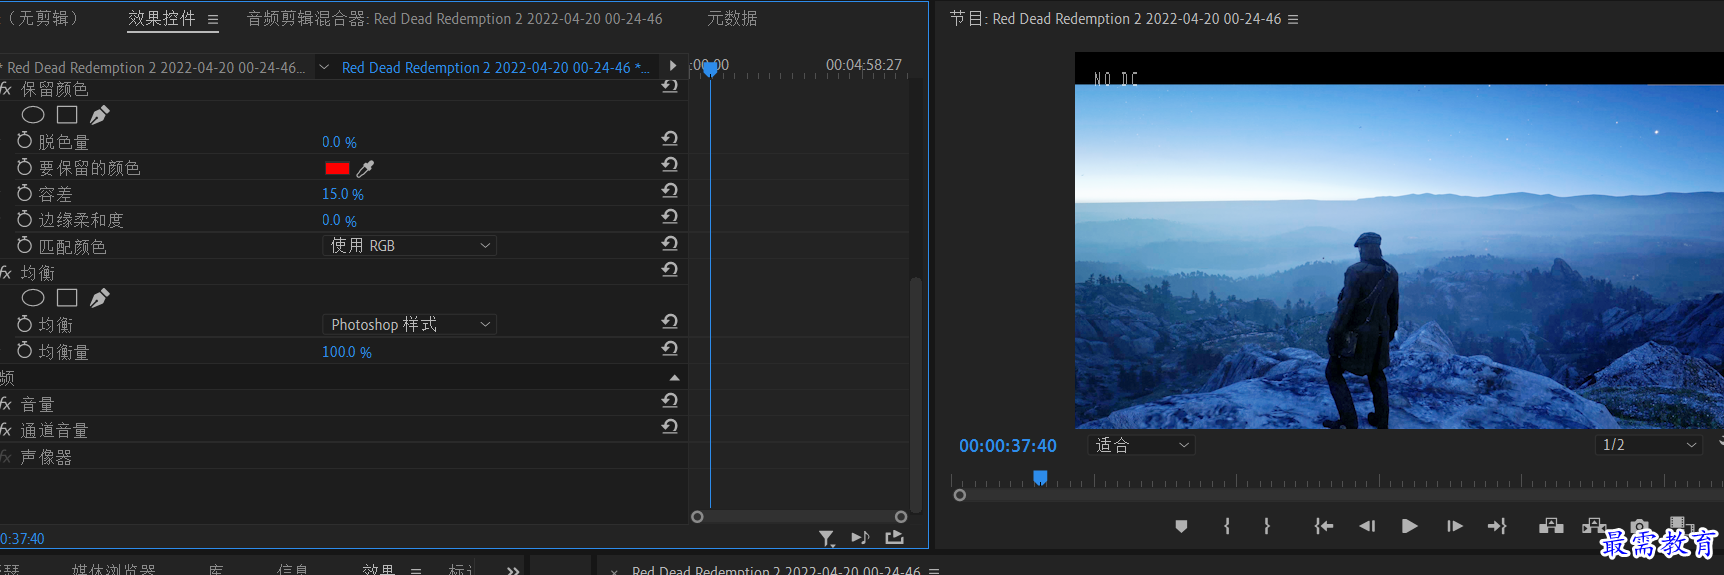Toggle fx bypass for 通道音量 effect
The image size is (1724, 575).
[x=6, y=430]
